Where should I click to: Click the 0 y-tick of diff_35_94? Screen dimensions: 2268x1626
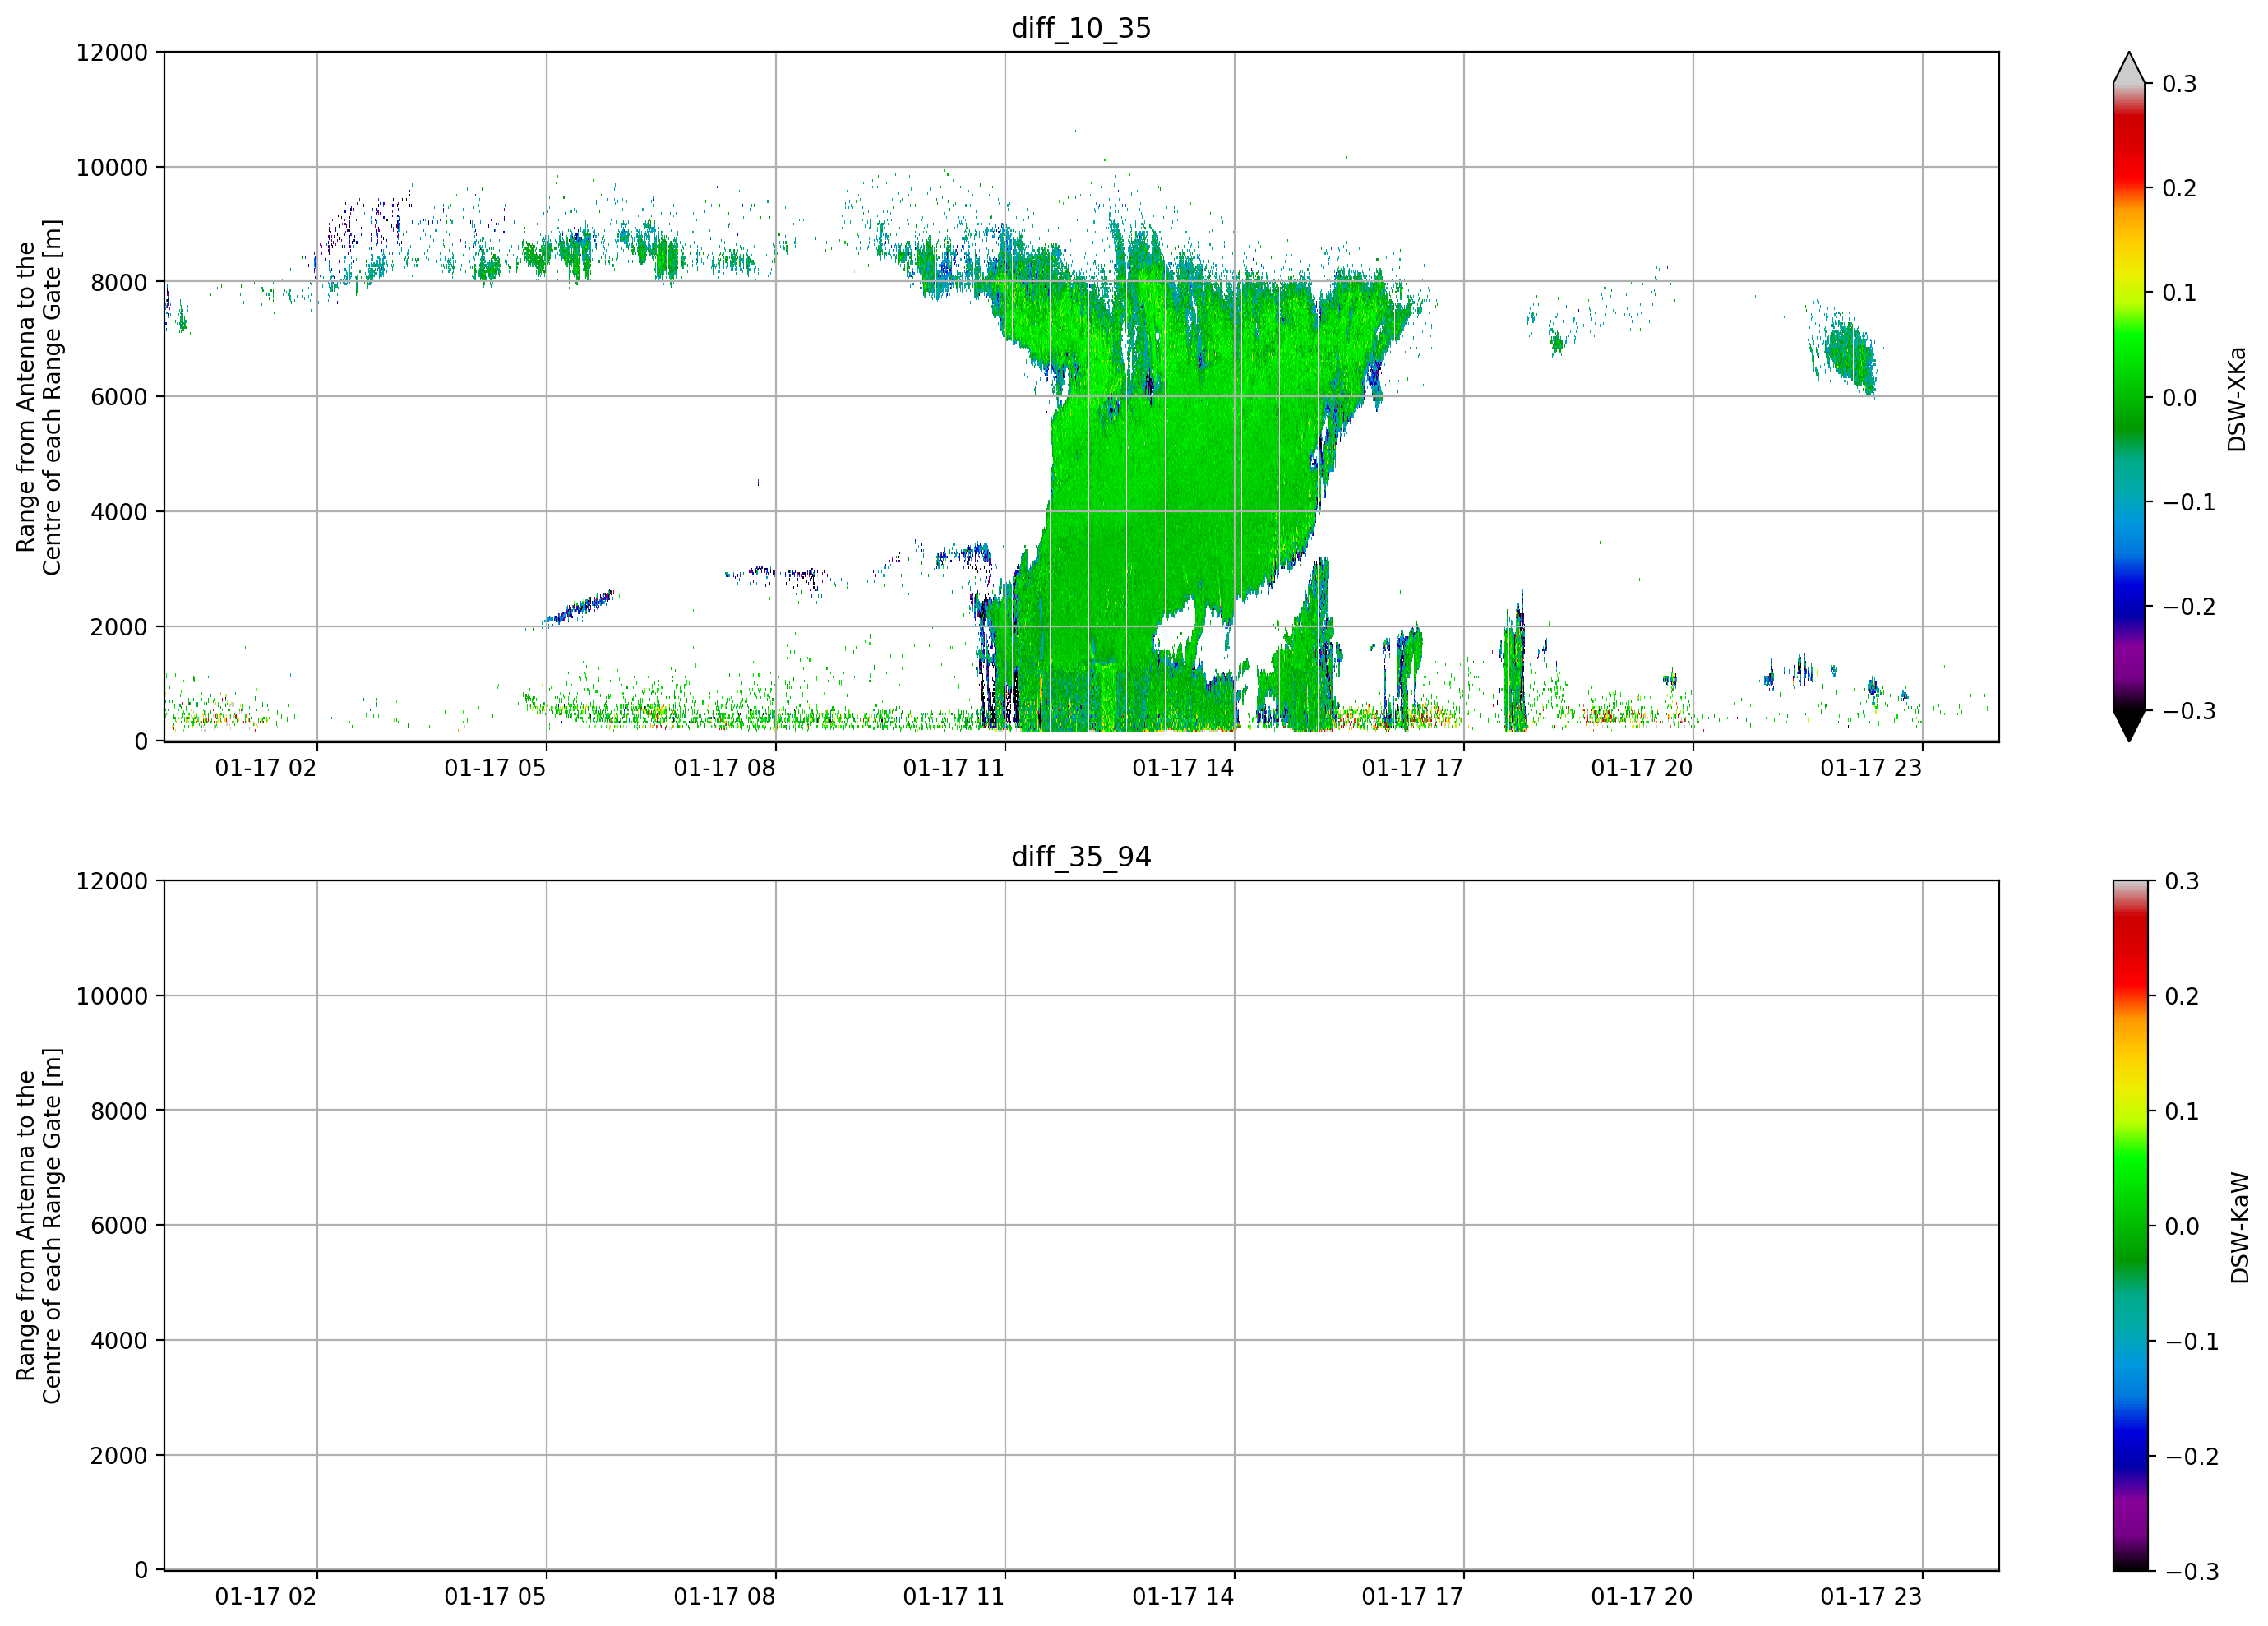point(141,1571)
